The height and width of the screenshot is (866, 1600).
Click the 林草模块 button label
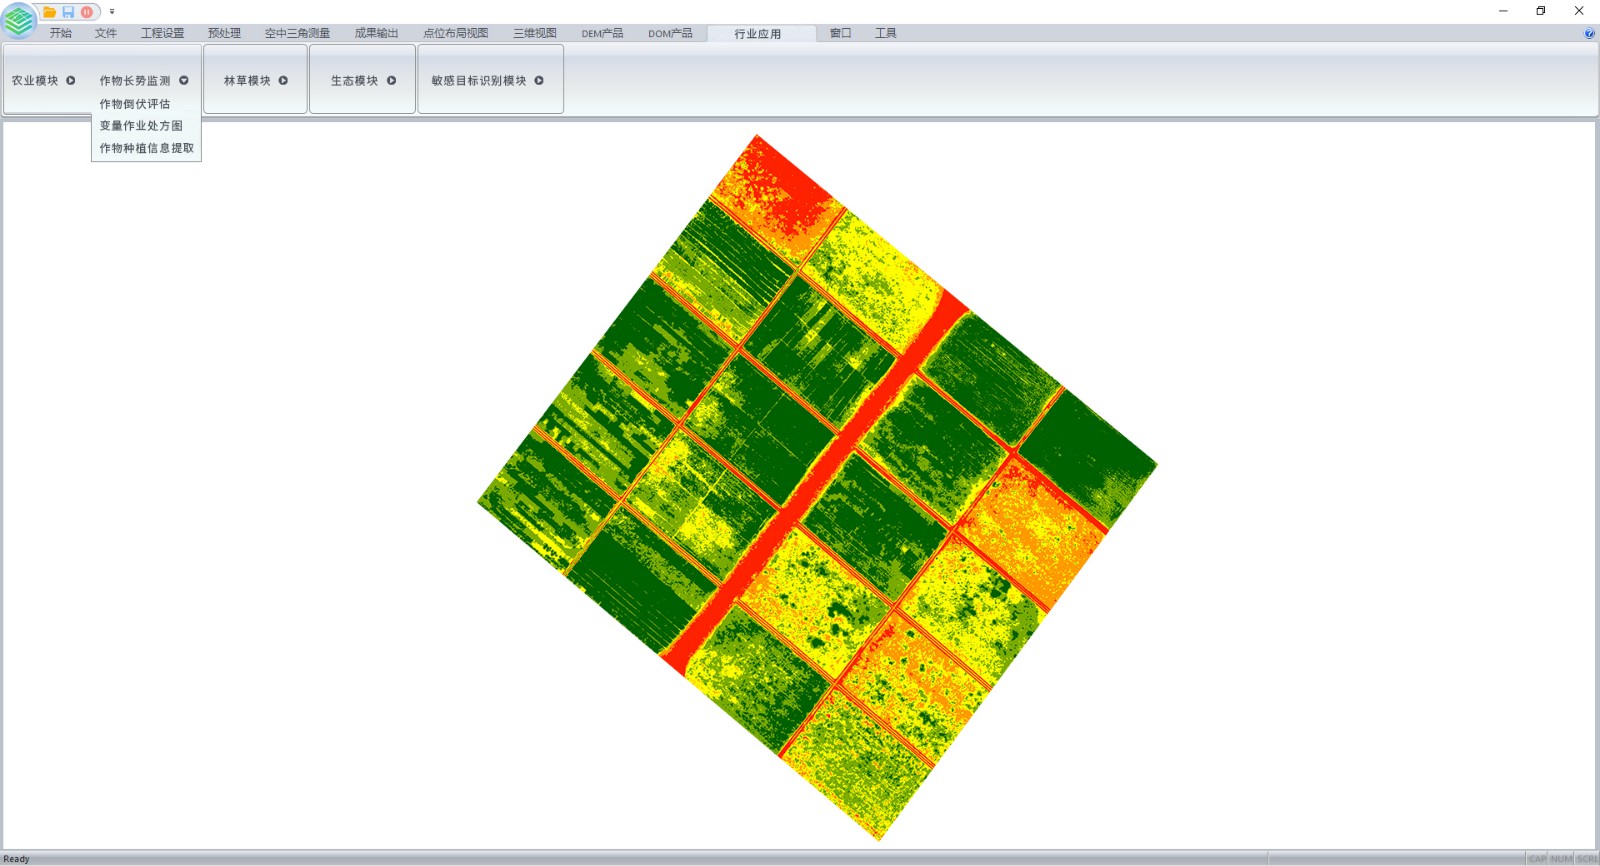(247, 80)
